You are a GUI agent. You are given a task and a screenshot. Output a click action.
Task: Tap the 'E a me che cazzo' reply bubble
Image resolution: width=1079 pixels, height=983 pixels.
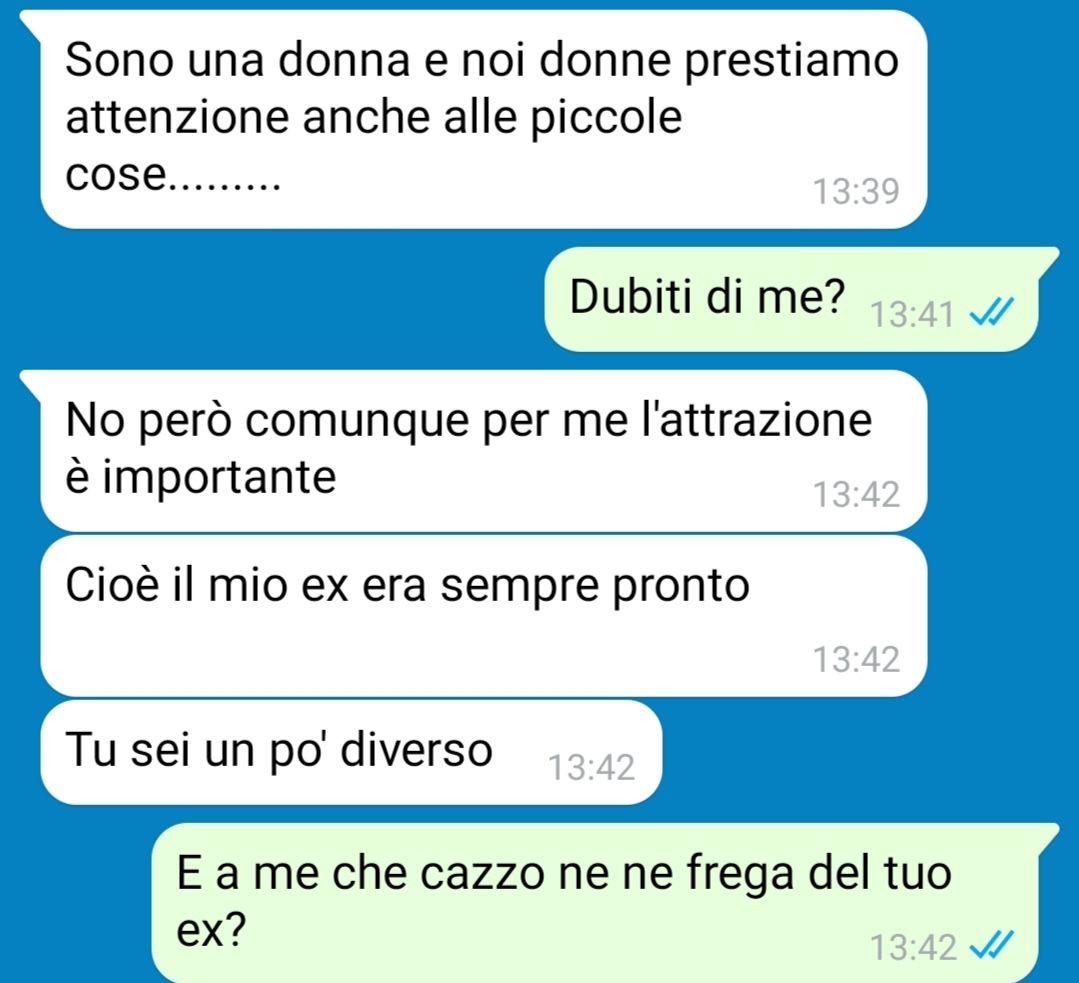tap(595, 903)
